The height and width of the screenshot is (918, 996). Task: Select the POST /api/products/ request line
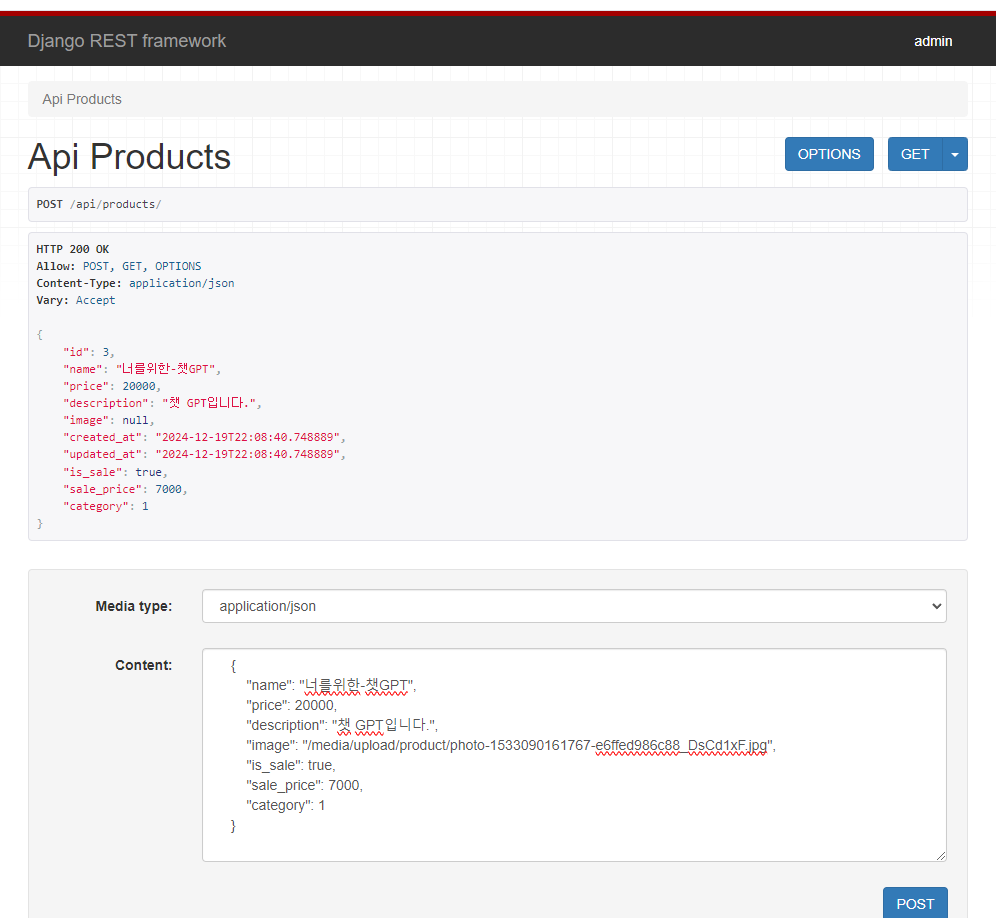tap(98, 204)
